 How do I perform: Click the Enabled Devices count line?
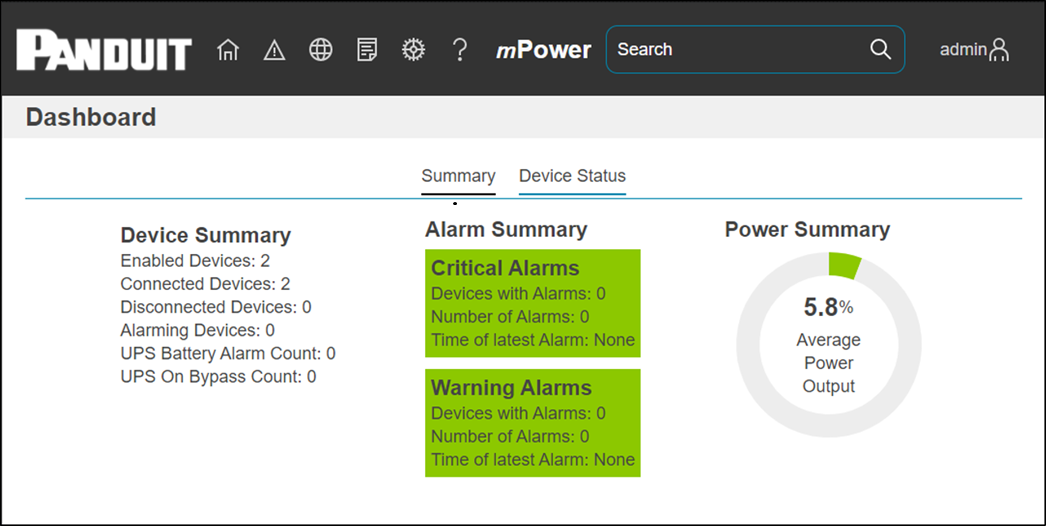(195, 261)
